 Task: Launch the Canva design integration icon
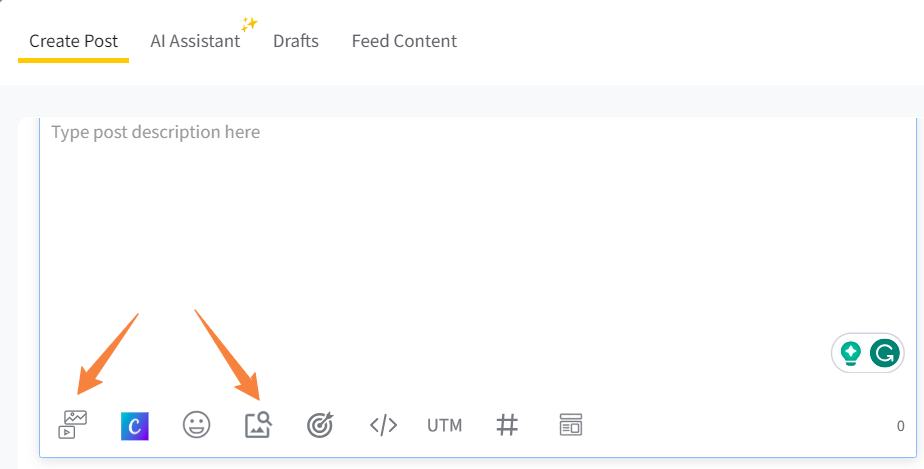[x=135, y=425]
